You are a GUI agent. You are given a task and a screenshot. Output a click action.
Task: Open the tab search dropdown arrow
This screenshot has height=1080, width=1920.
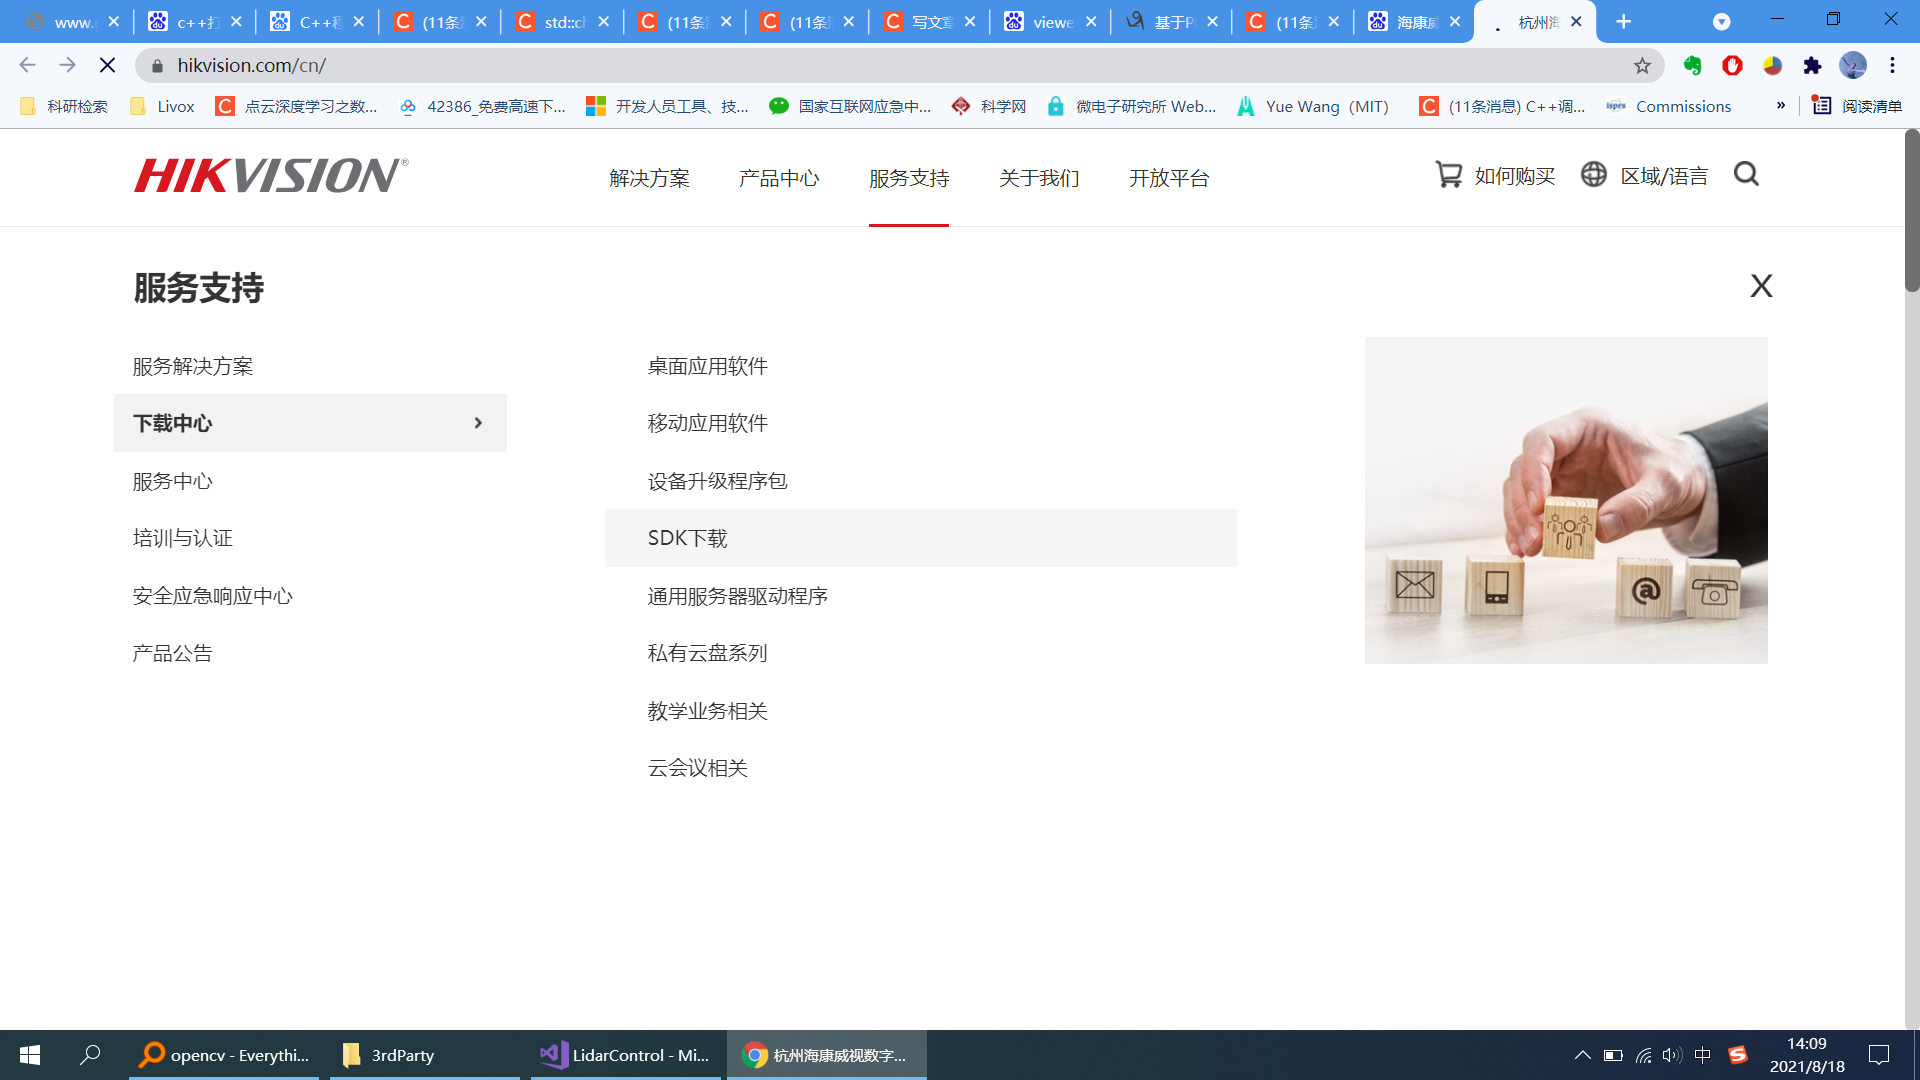tap(1721, 22)
